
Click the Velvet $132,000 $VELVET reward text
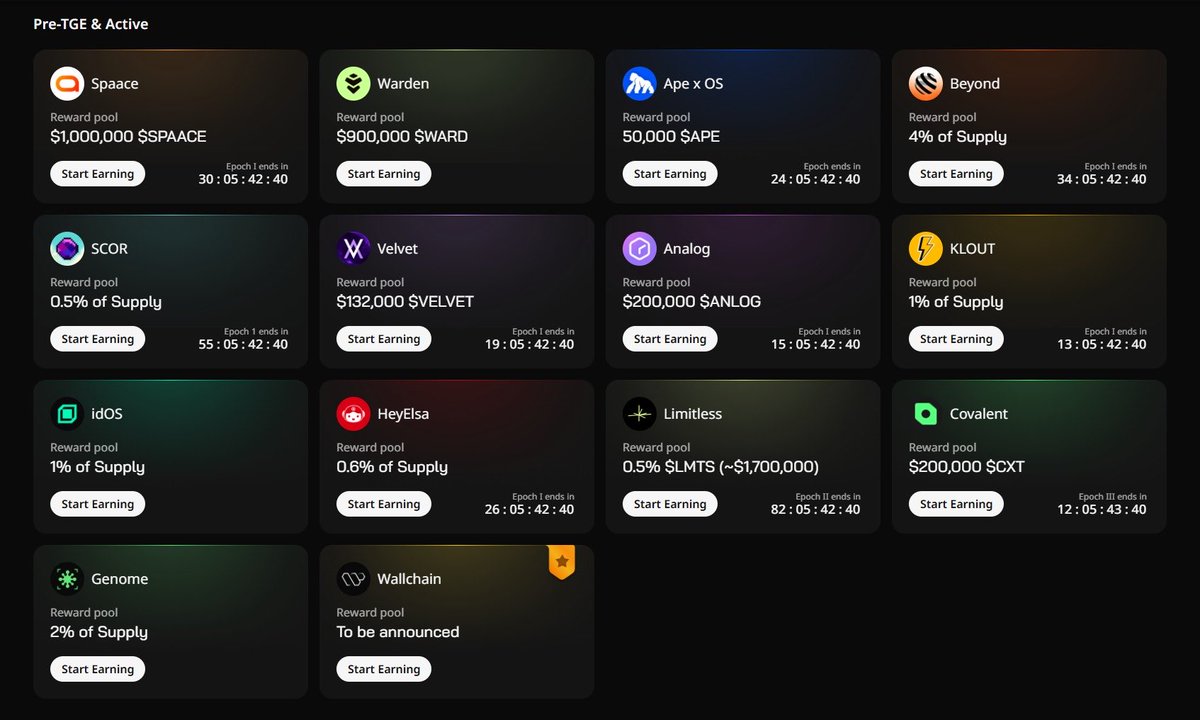[x=405, y=302]
